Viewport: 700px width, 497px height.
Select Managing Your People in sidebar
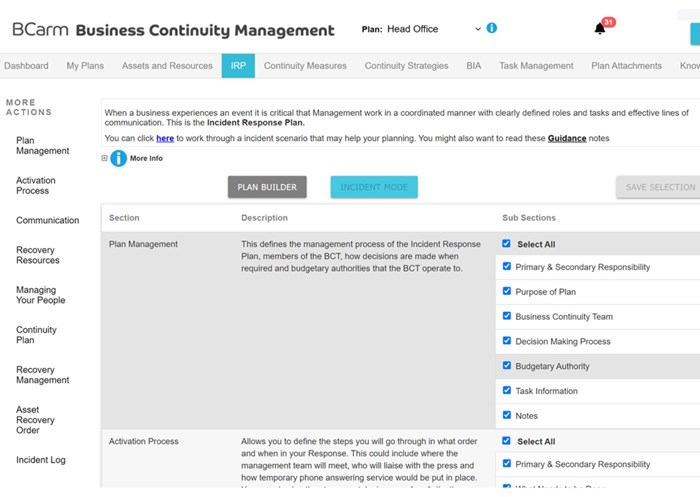(x=40, y=295)
